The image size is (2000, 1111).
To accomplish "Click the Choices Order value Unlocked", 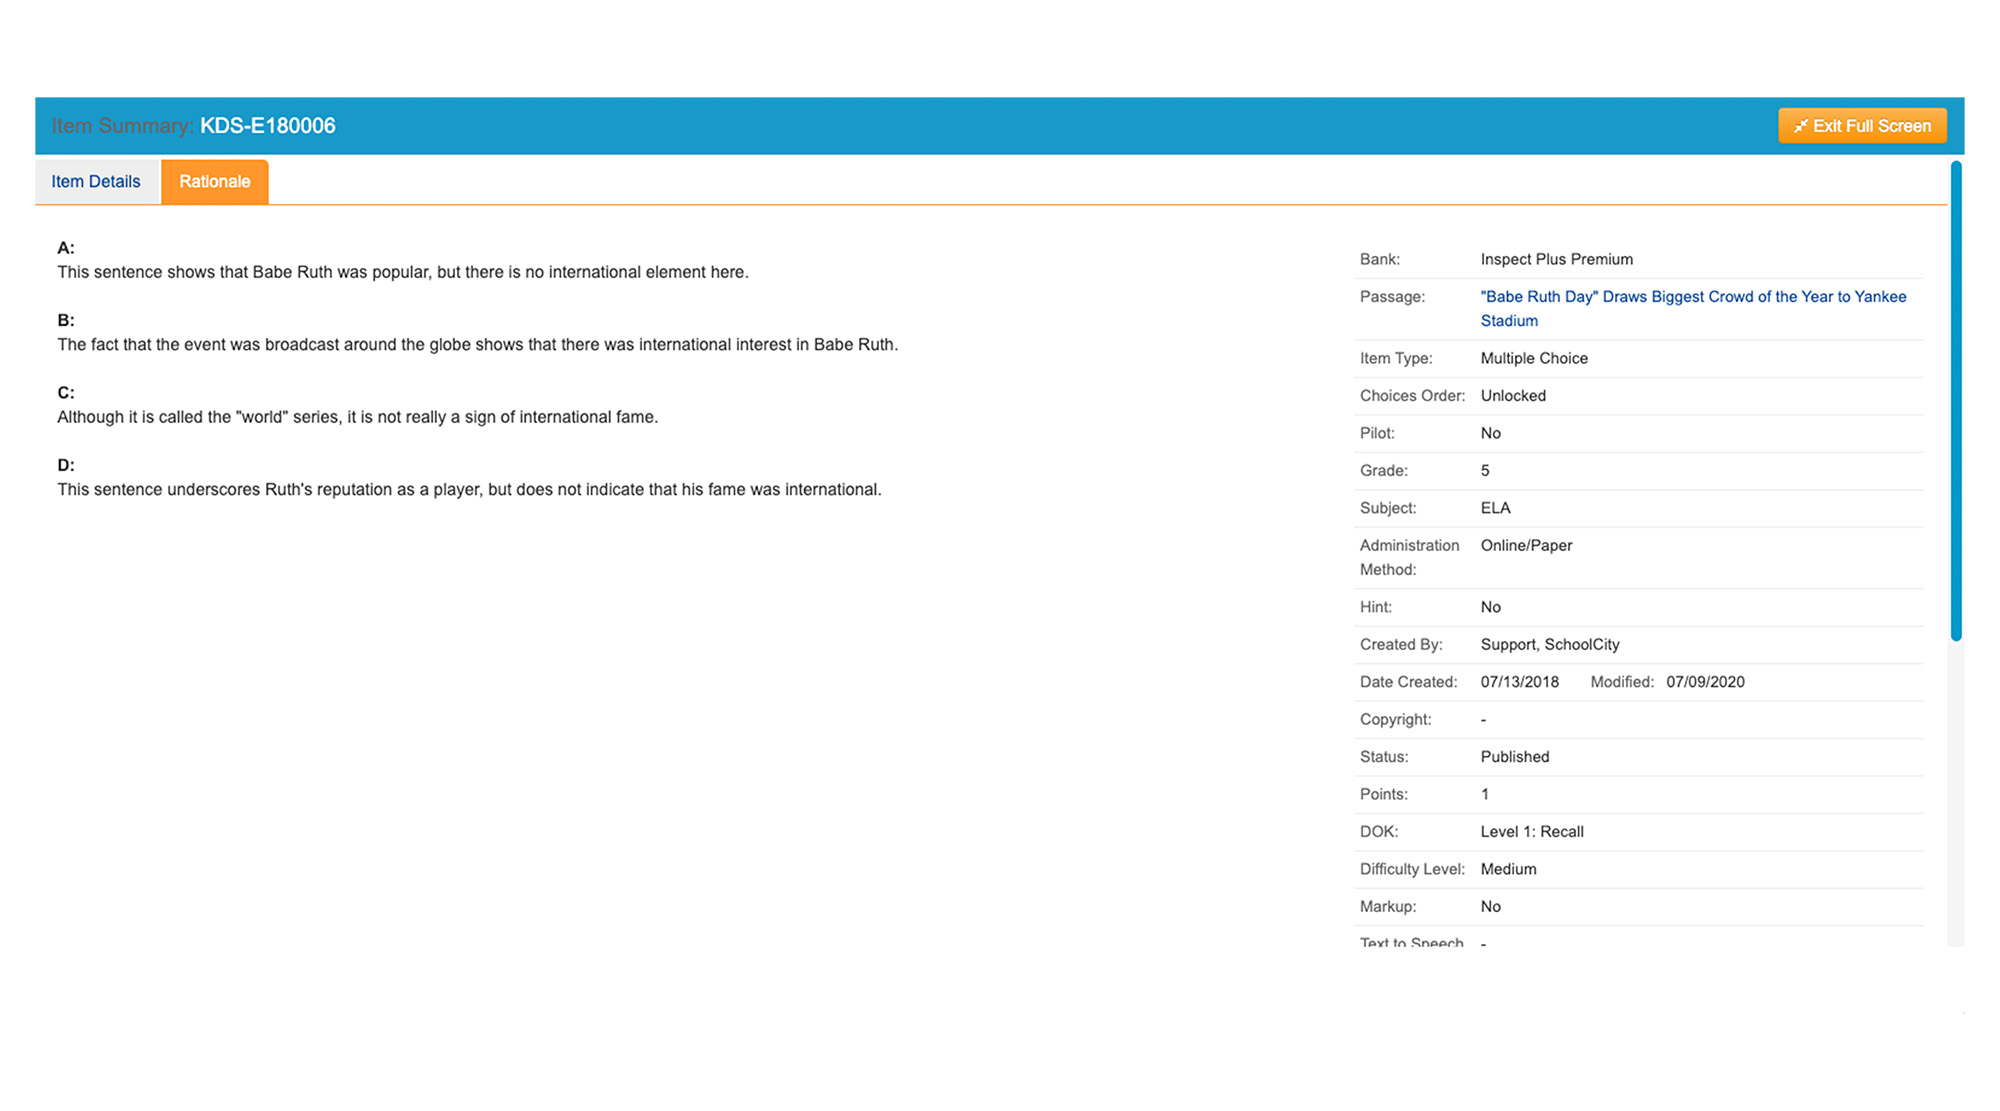I will pyautogui.click(x=1513, y=396).
